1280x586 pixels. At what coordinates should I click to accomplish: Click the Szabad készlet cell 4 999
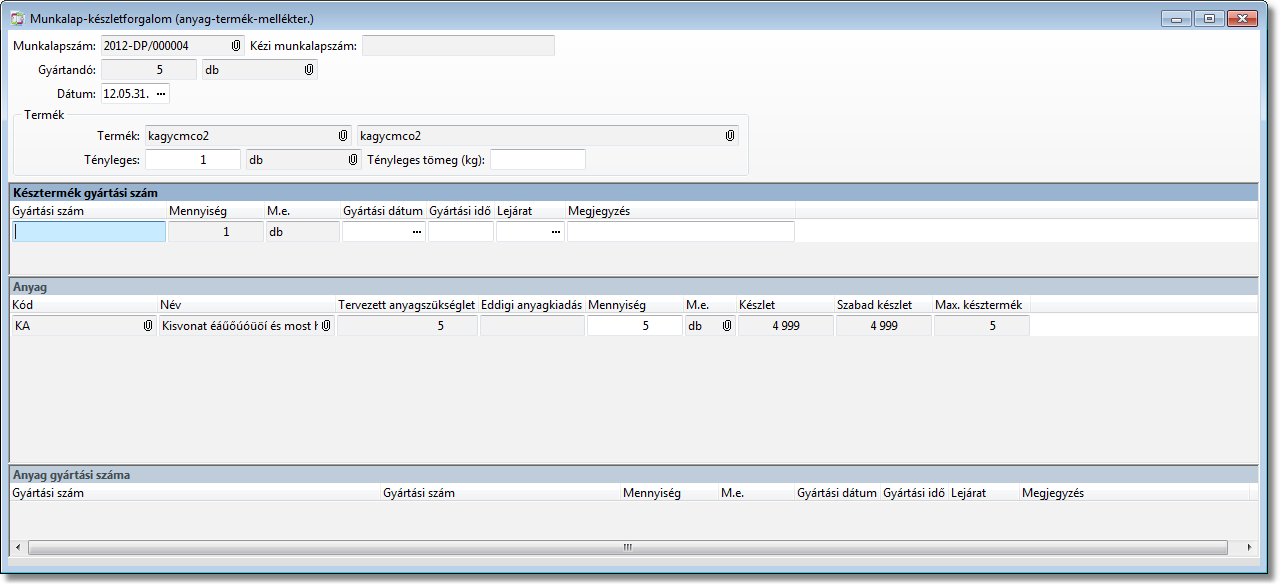pos(883,325)
